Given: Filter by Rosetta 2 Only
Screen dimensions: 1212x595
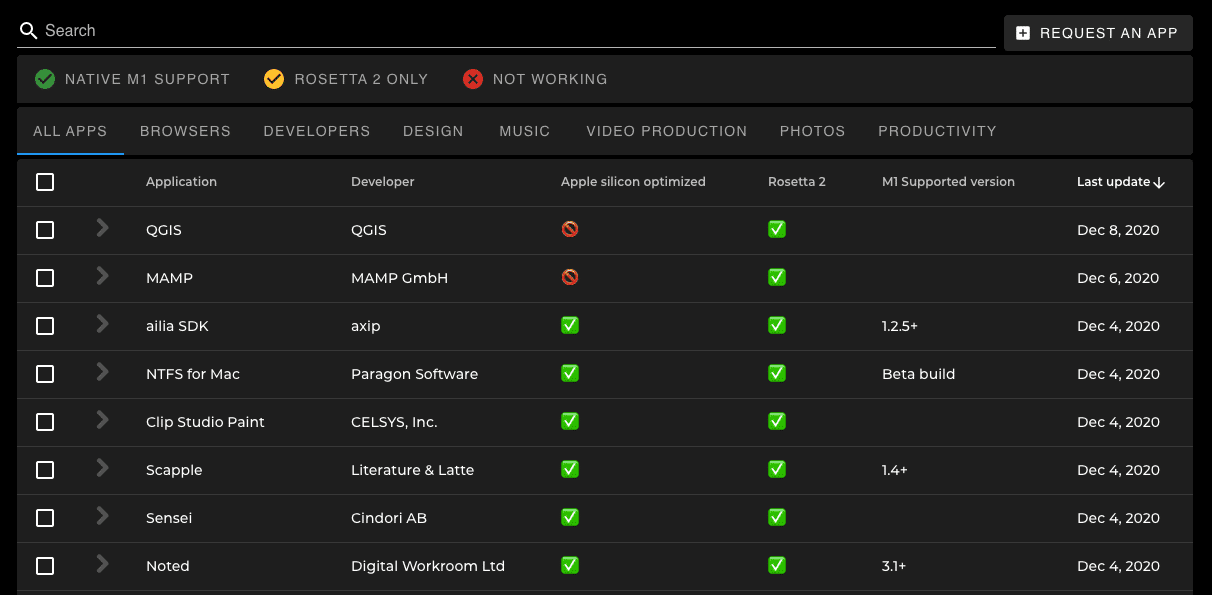Looking at the screenshot, I should [x=346, y=79].
